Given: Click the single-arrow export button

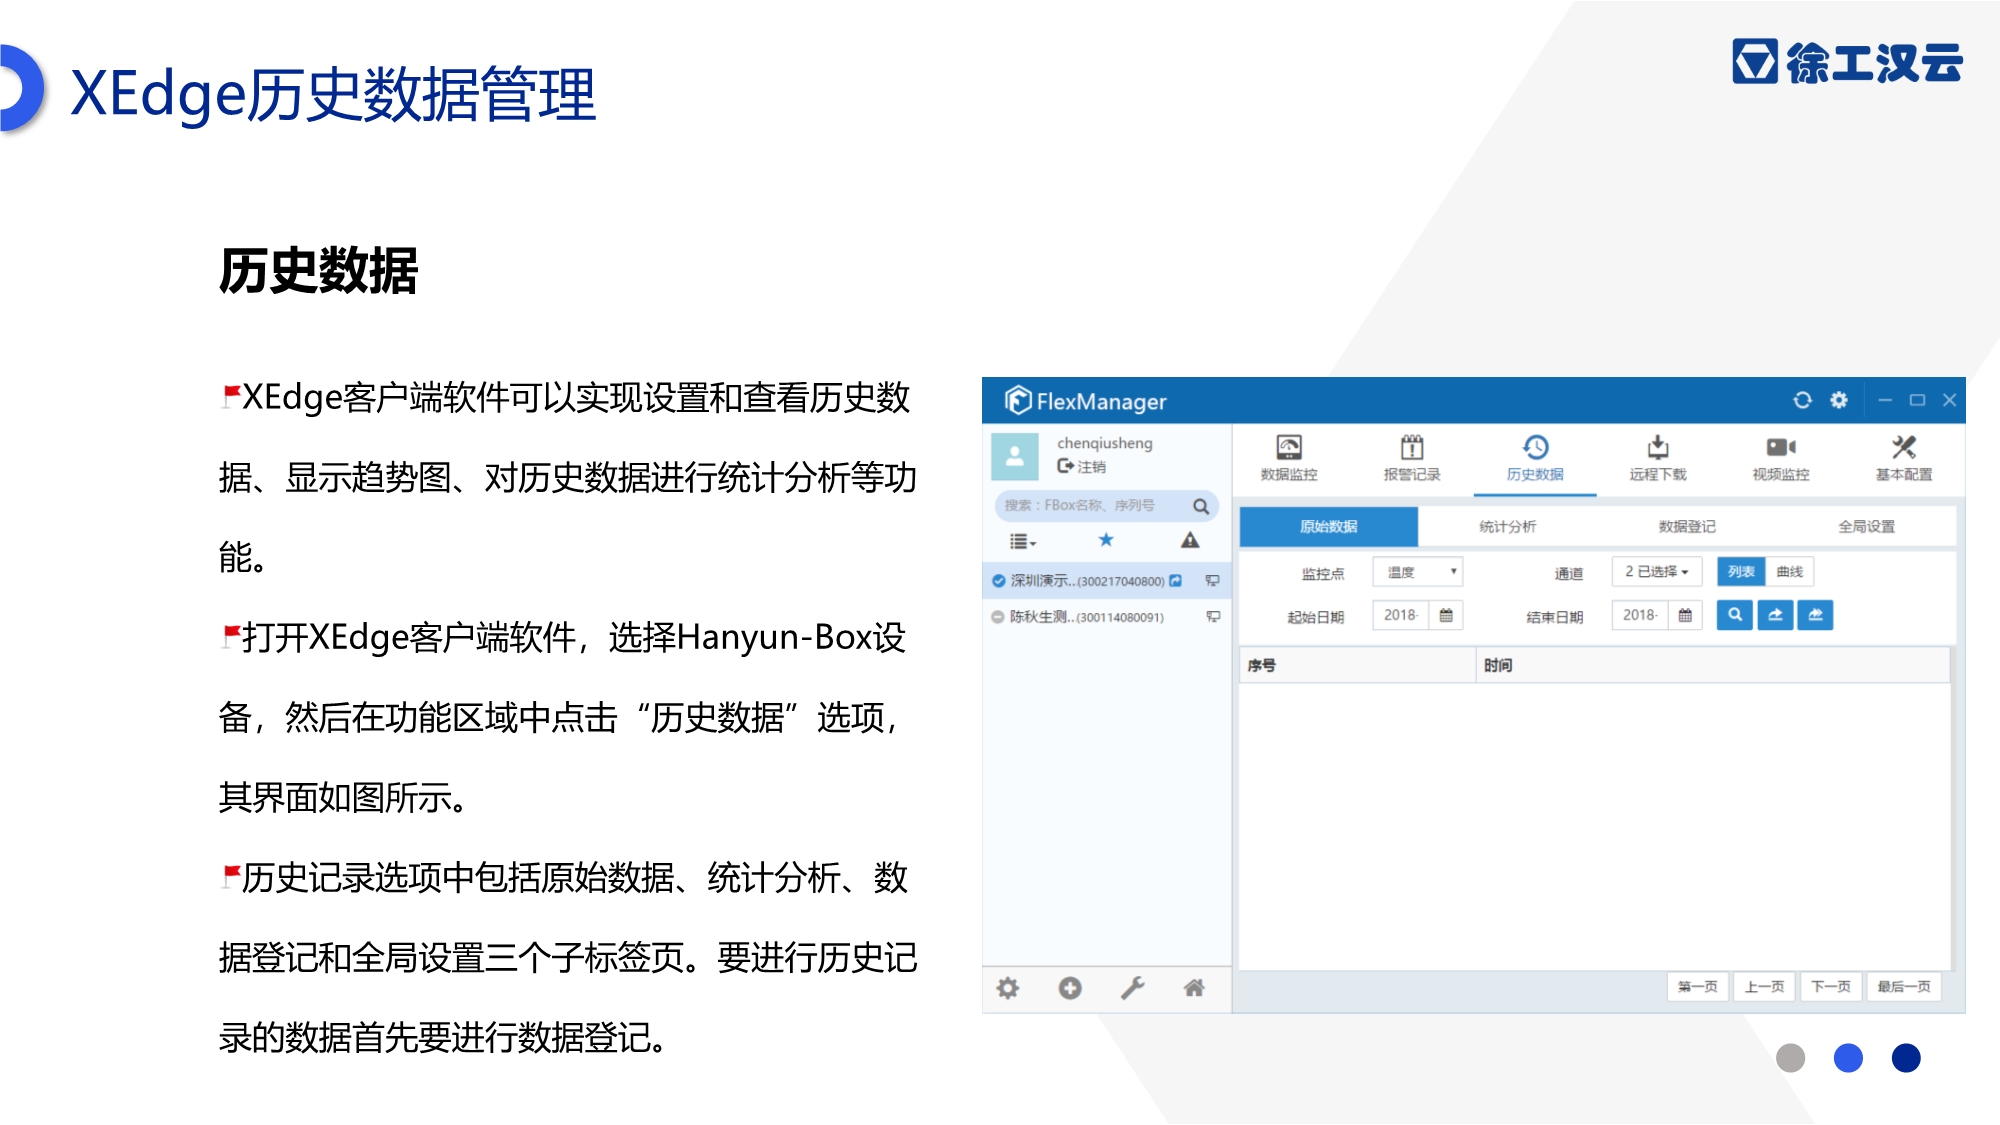Looking at the screenshot, I should 1775,615.
